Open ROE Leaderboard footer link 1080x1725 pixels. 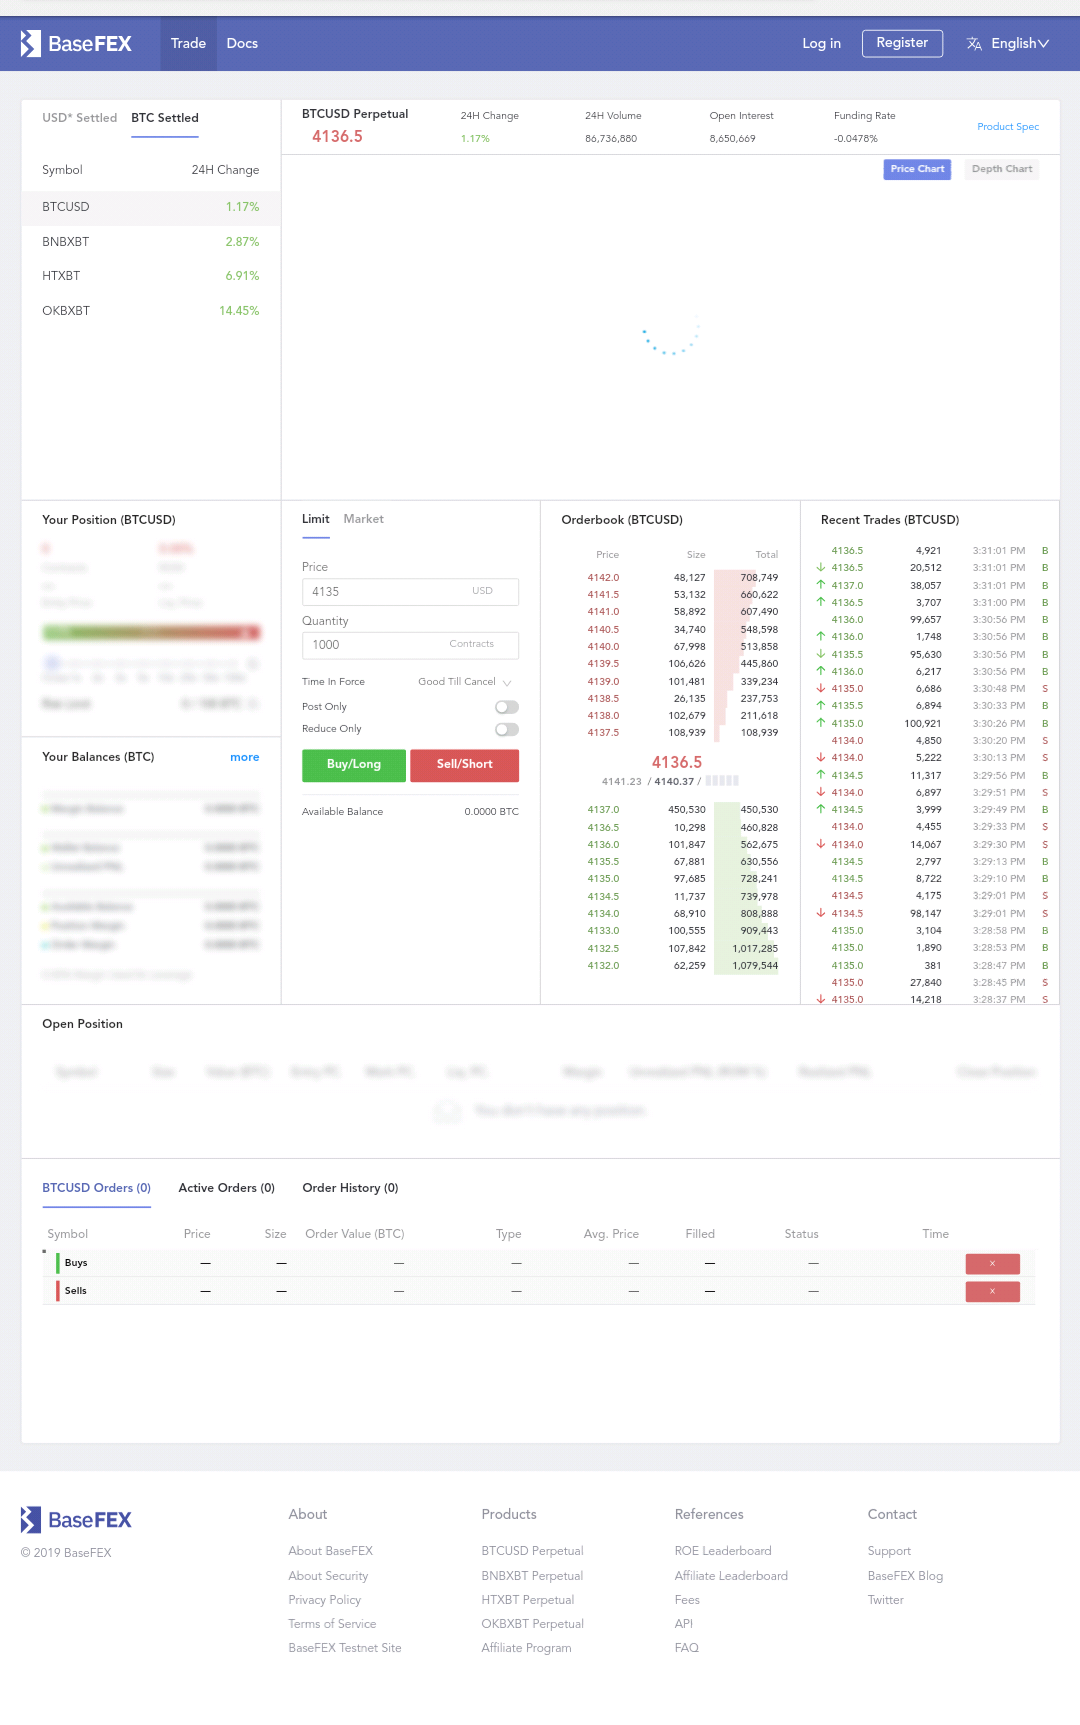[x=723, y=1551]
